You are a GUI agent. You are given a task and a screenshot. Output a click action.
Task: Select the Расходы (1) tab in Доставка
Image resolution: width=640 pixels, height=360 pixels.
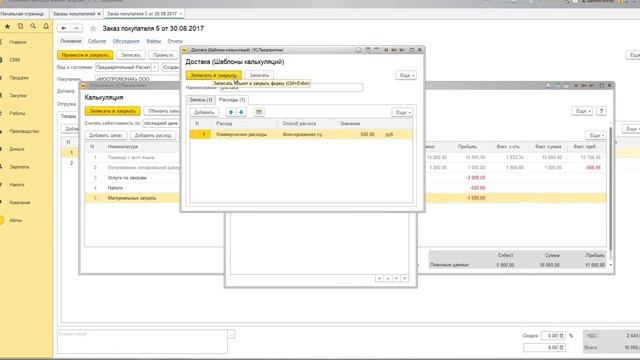(x=232, y=100)
